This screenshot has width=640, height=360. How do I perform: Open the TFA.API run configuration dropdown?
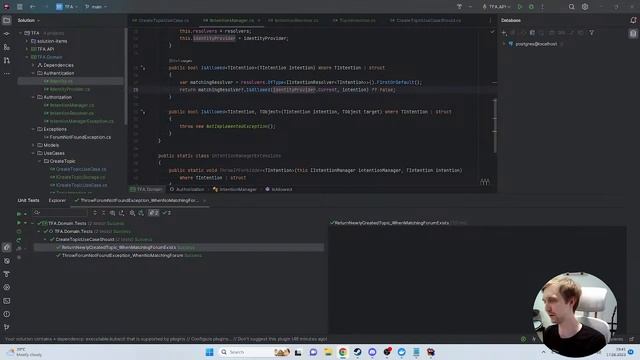click(x=496, y=7)
